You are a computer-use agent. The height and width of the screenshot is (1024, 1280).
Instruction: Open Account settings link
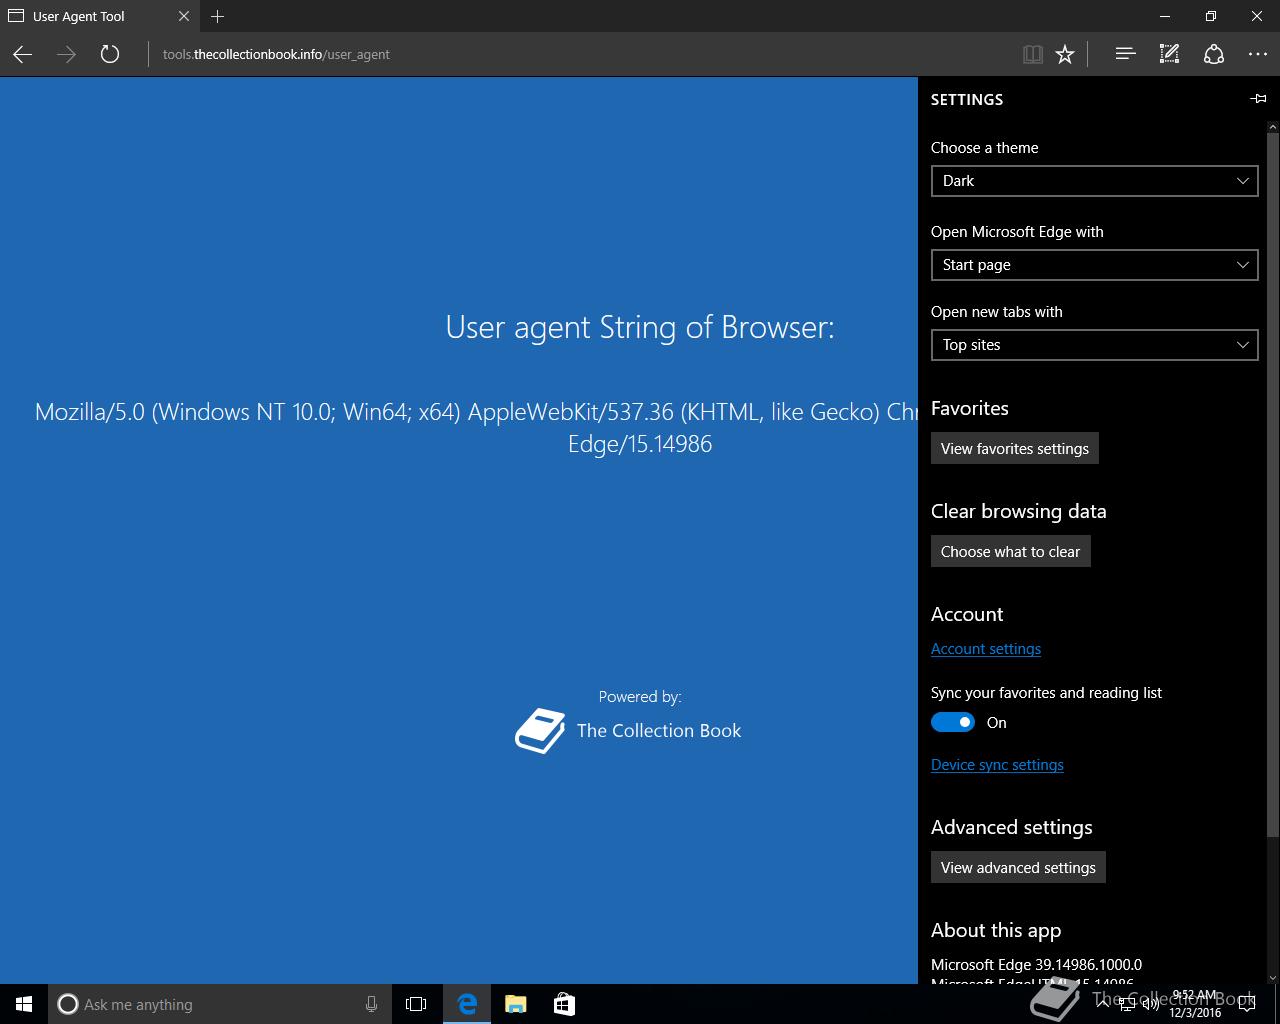click(986, 649)
